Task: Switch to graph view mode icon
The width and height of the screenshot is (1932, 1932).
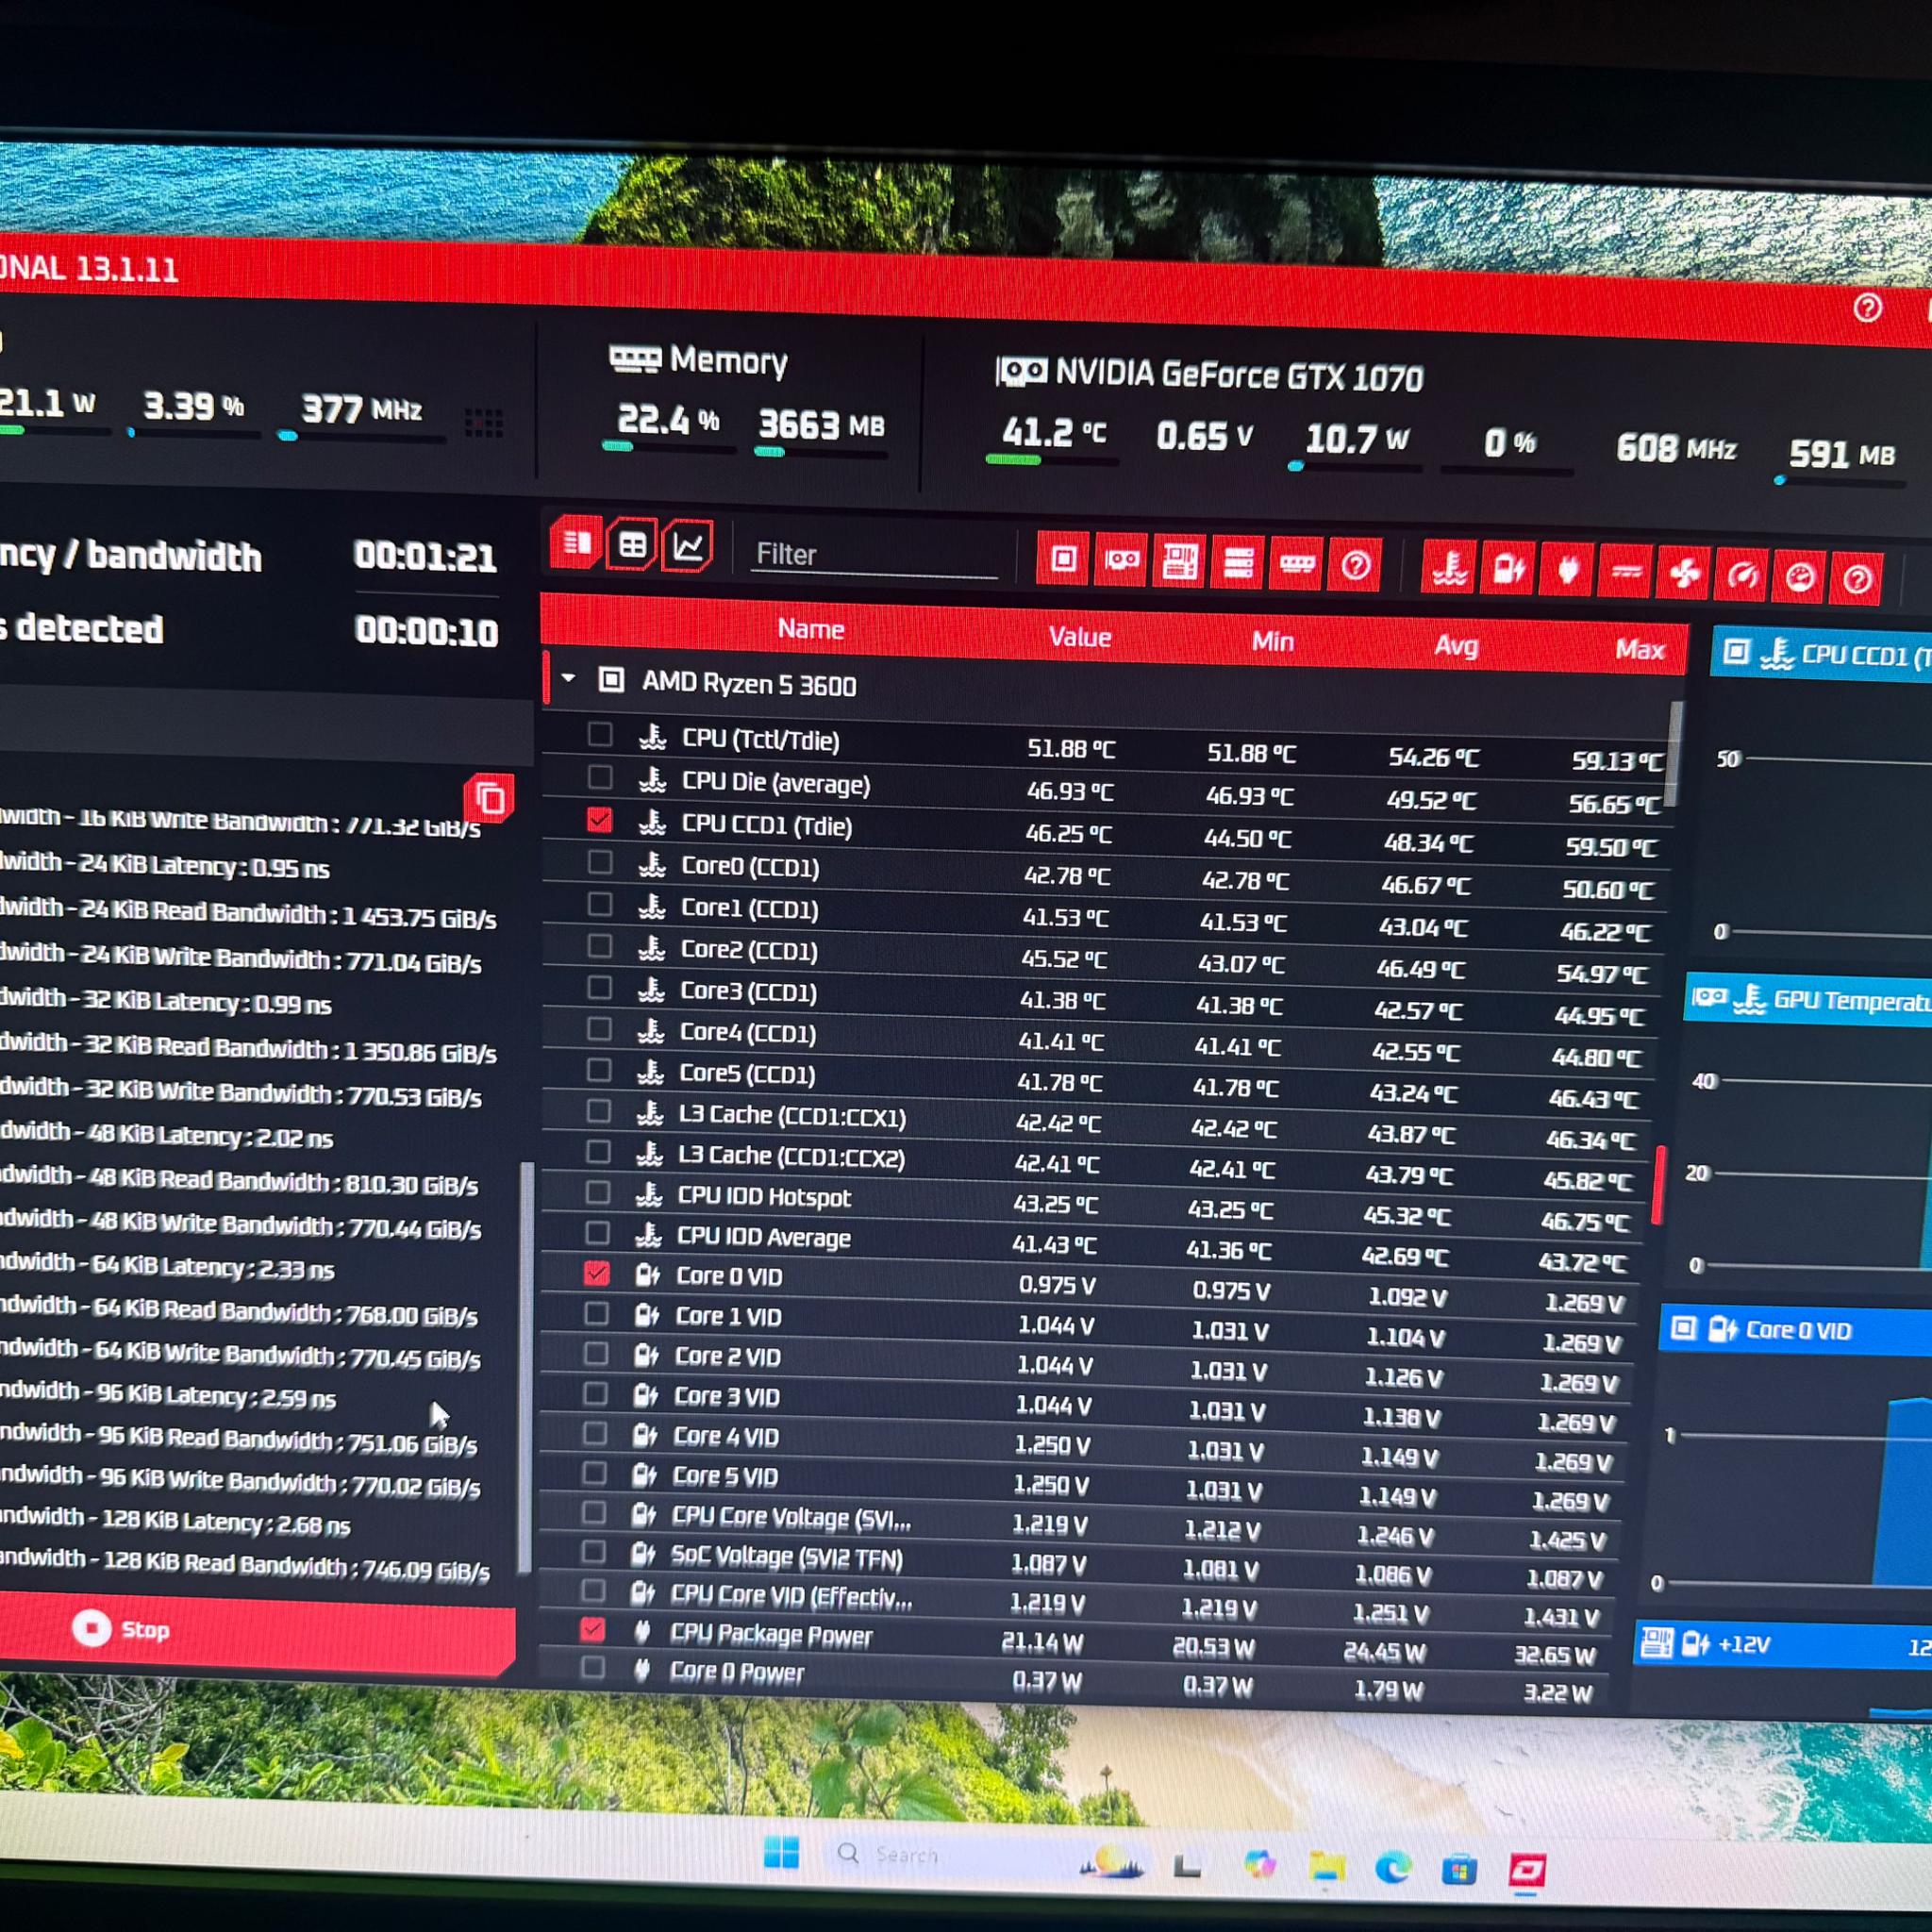Action: (x=688, y=547)
